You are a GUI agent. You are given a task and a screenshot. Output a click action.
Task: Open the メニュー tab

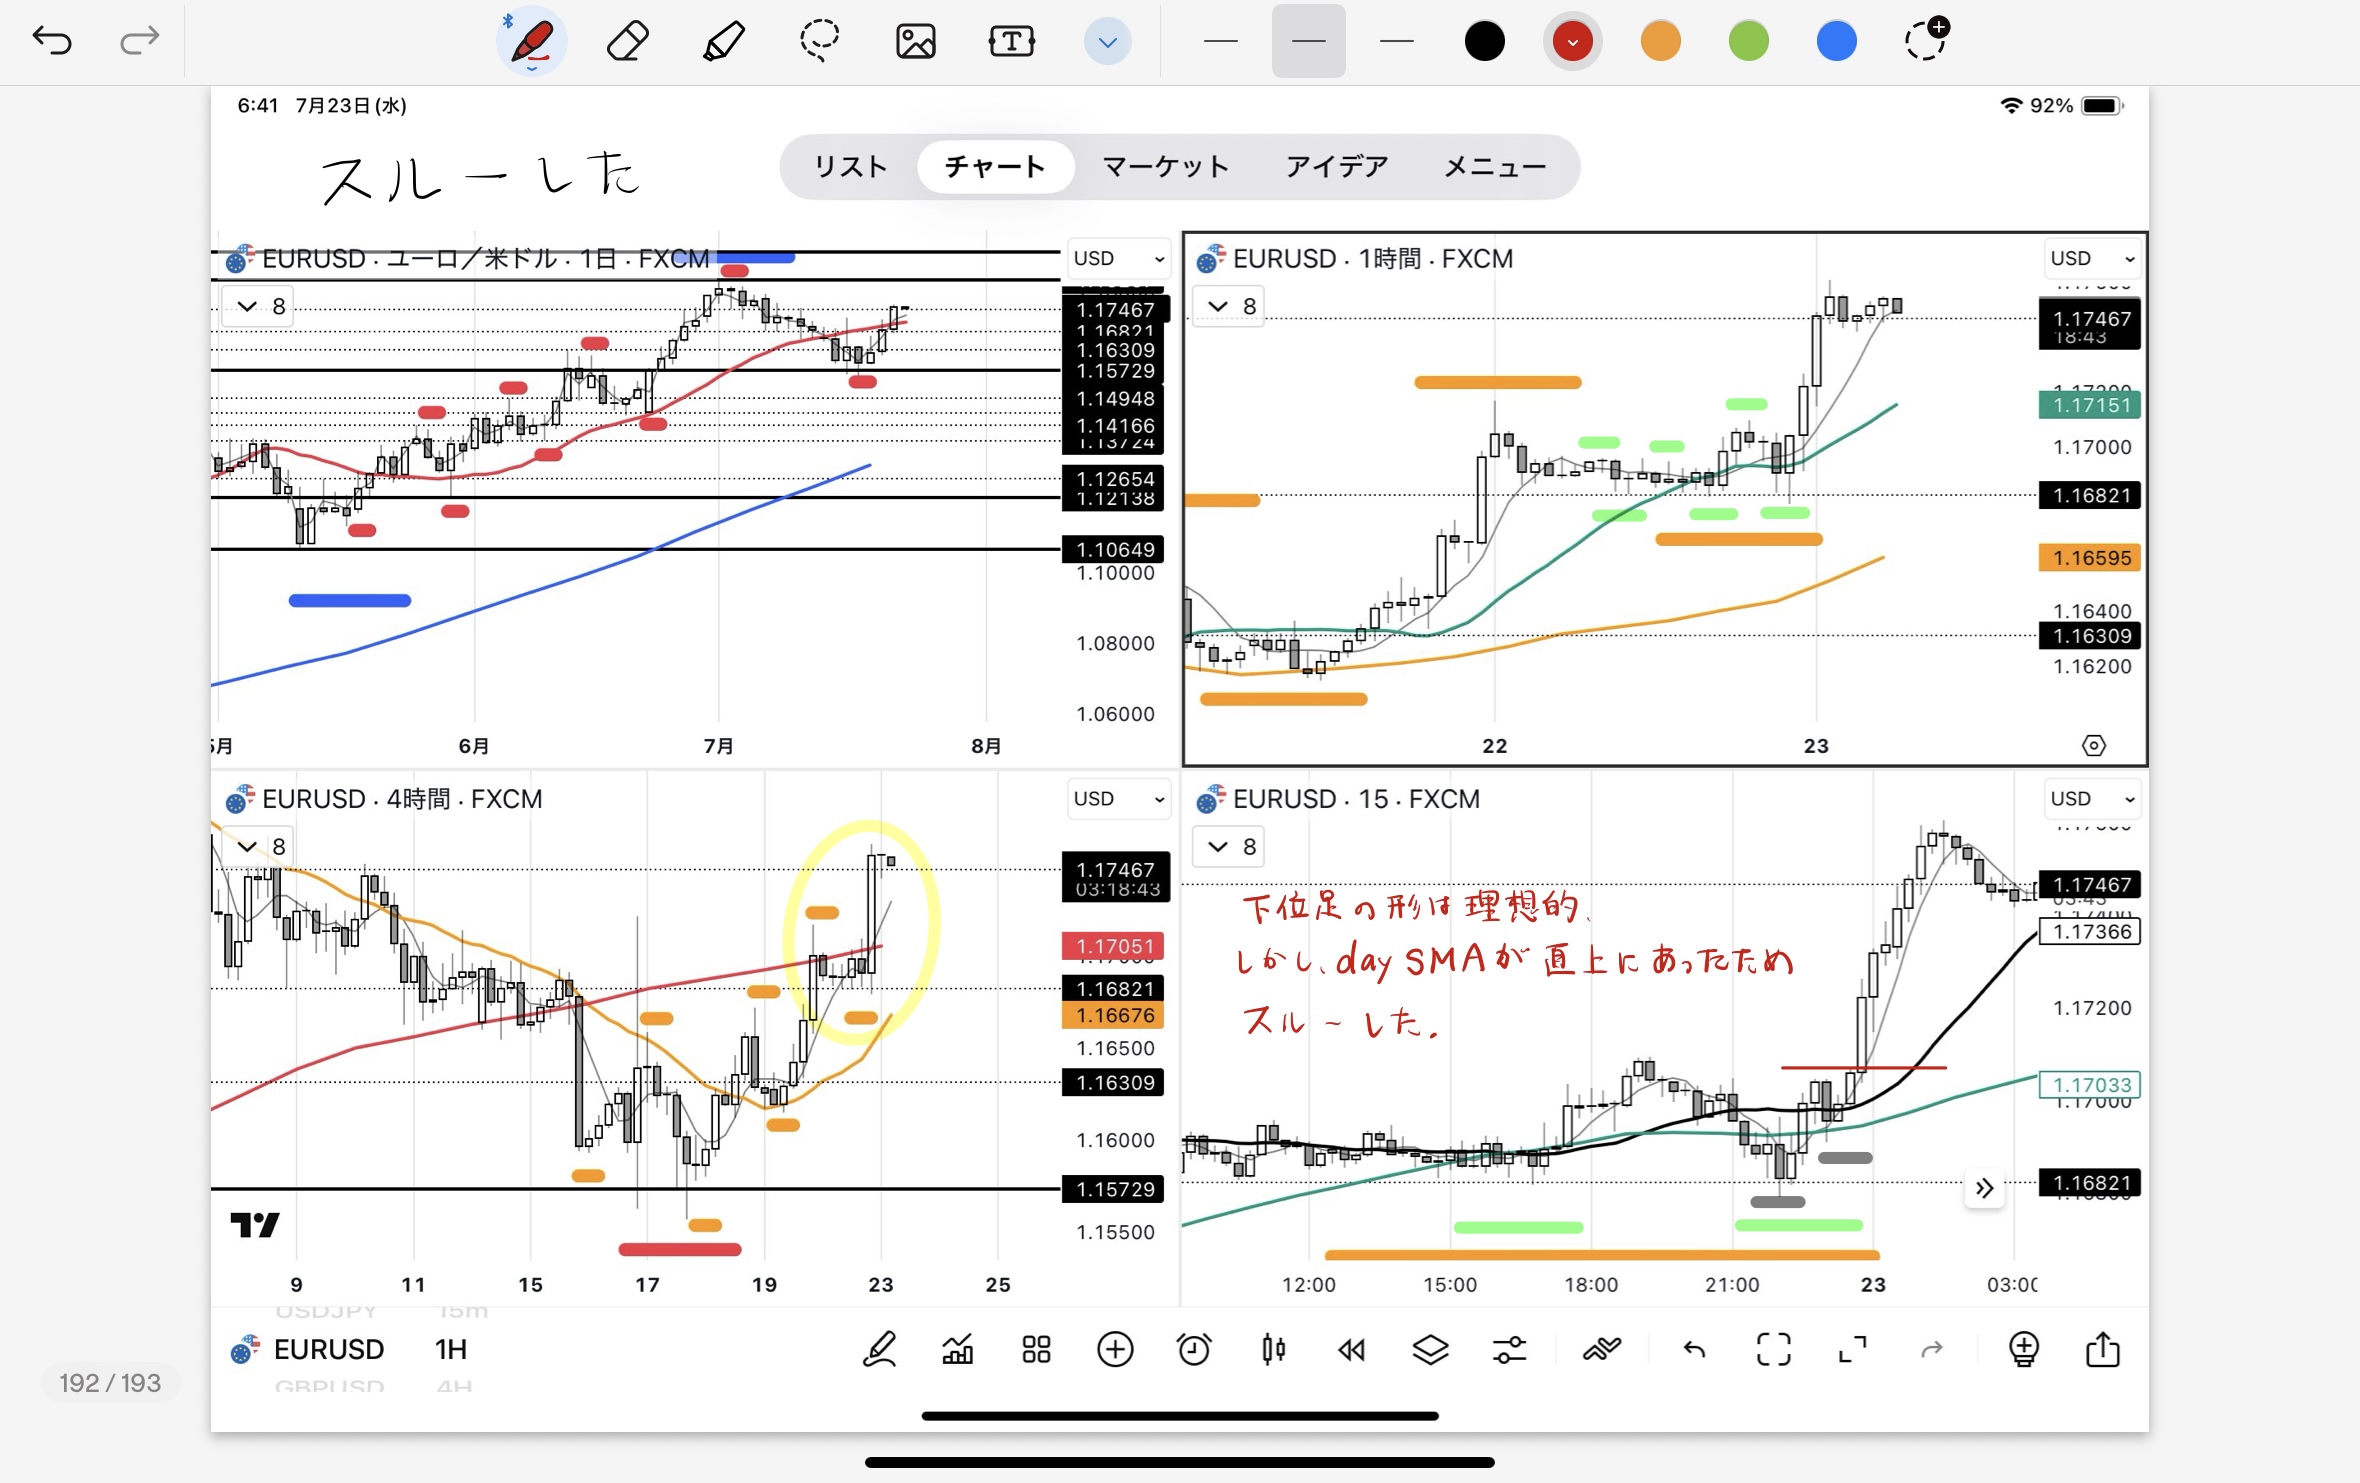coord(1495,166)
